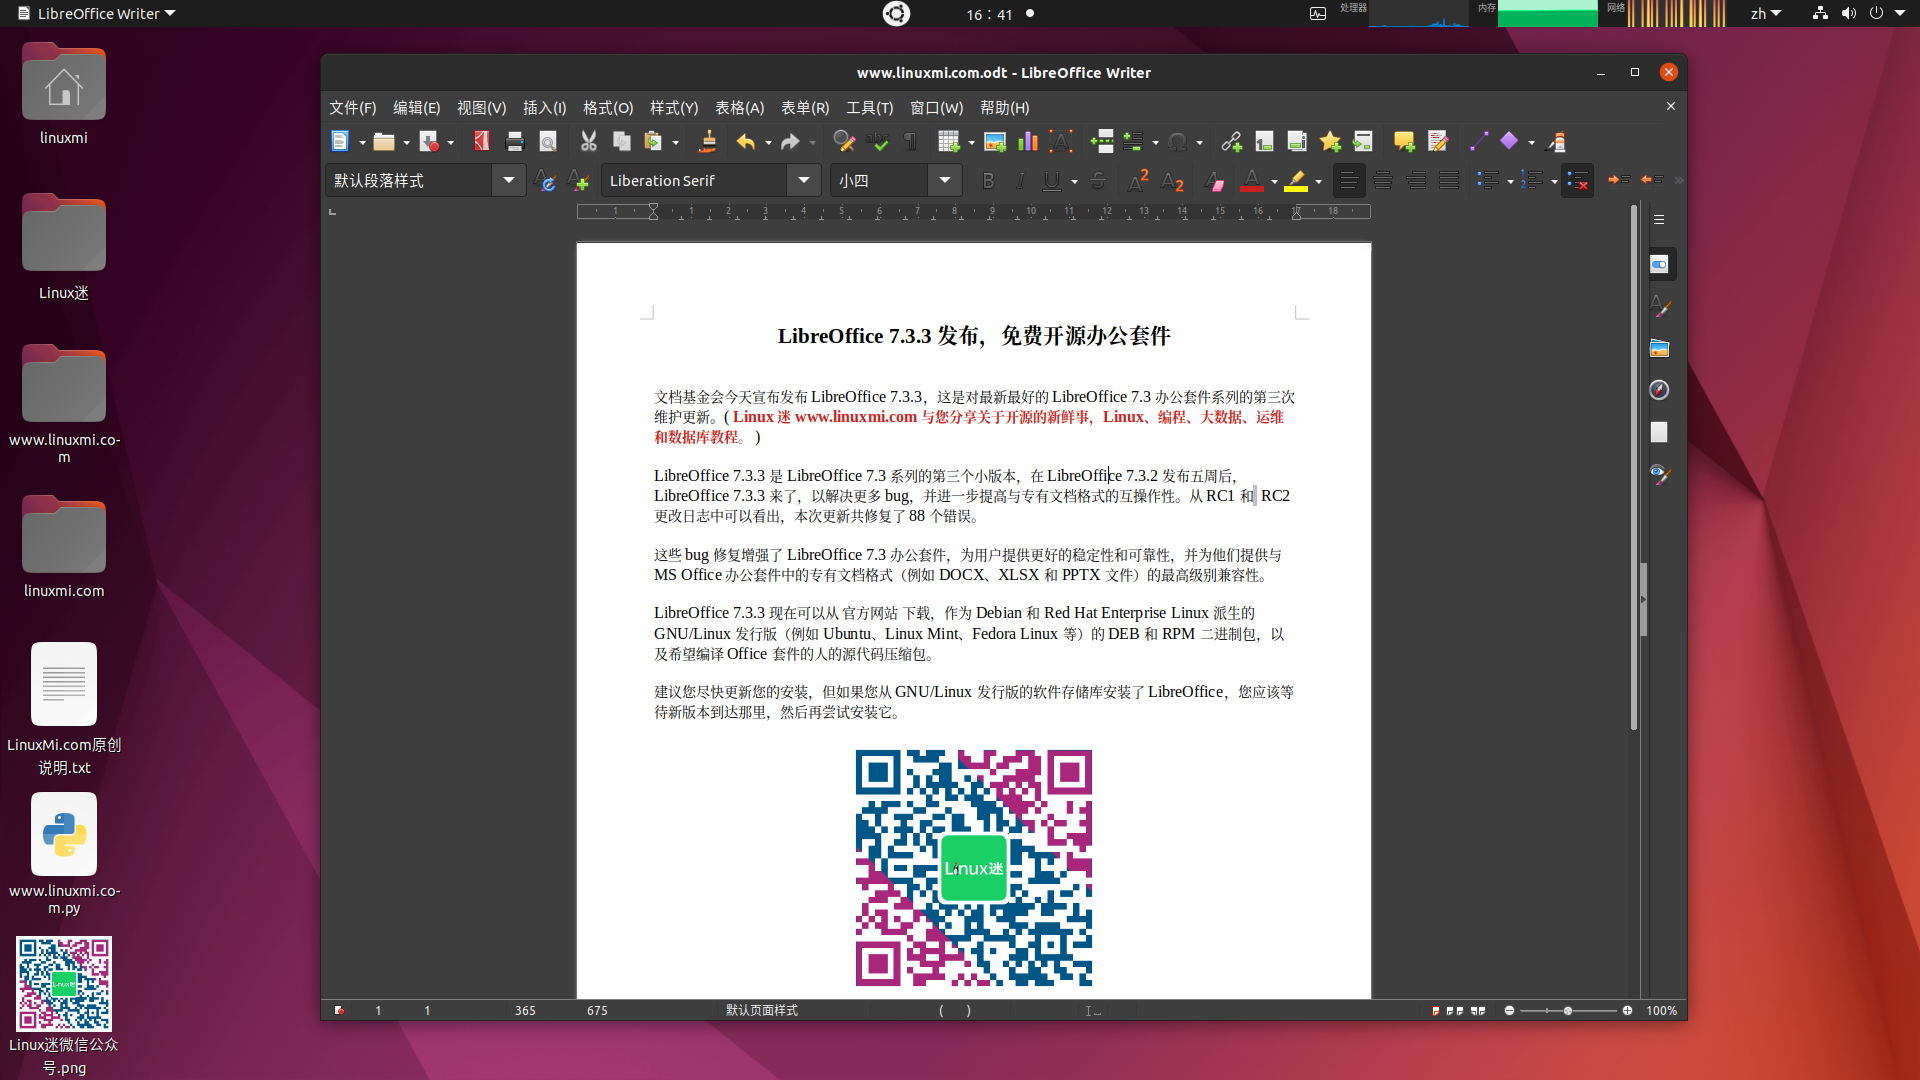Apply the yellow highlighting color

[1296, 181]
